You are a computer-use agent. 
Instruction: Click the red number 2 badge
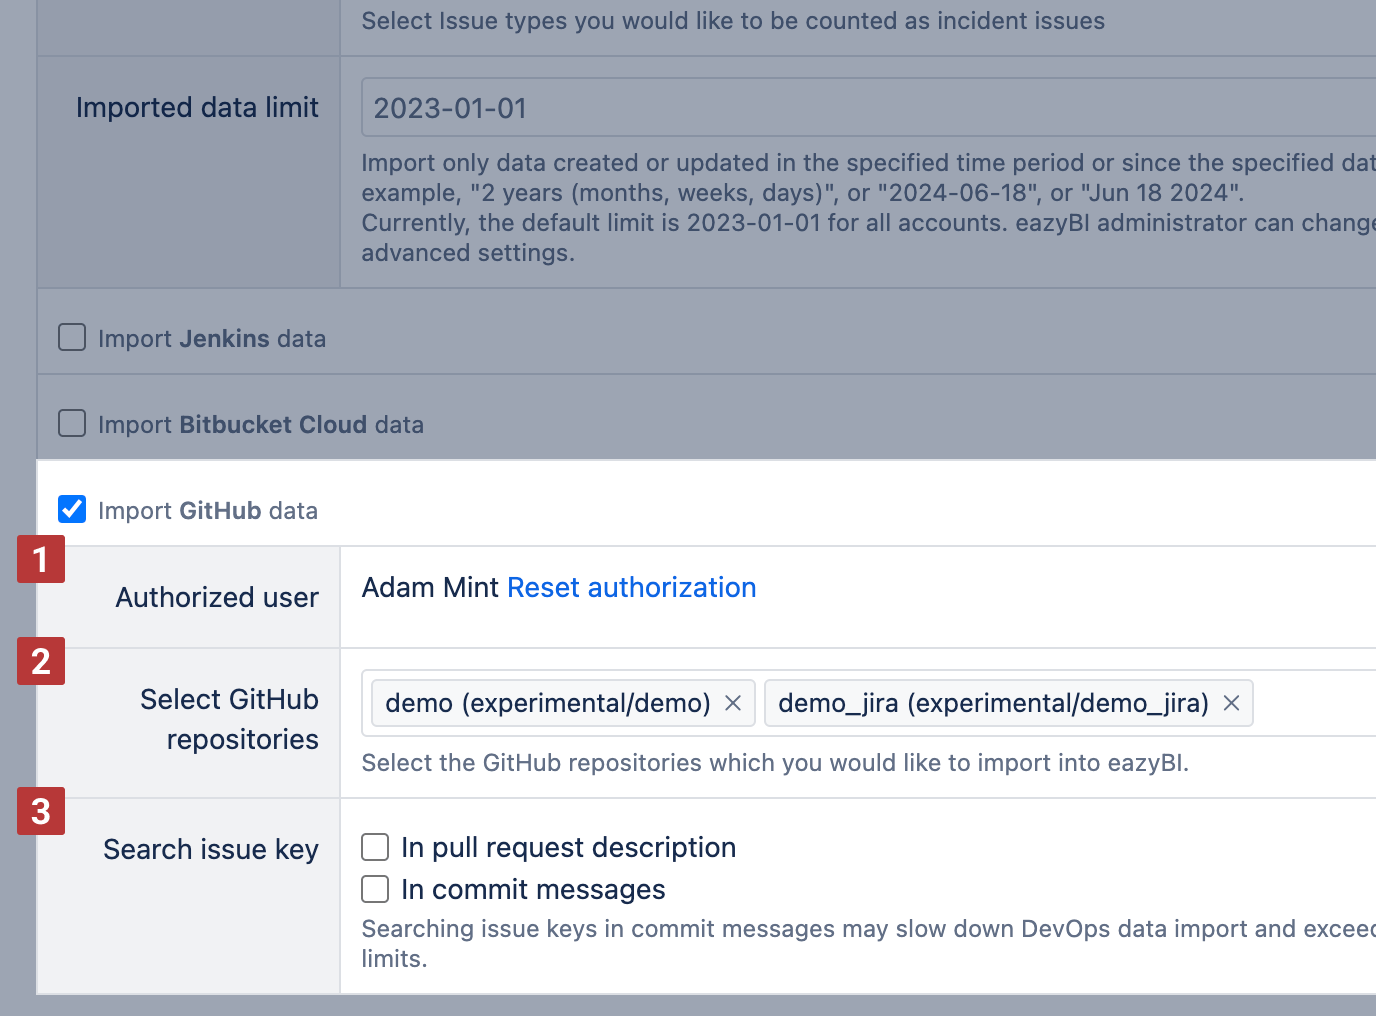click(x=41, y=661)
